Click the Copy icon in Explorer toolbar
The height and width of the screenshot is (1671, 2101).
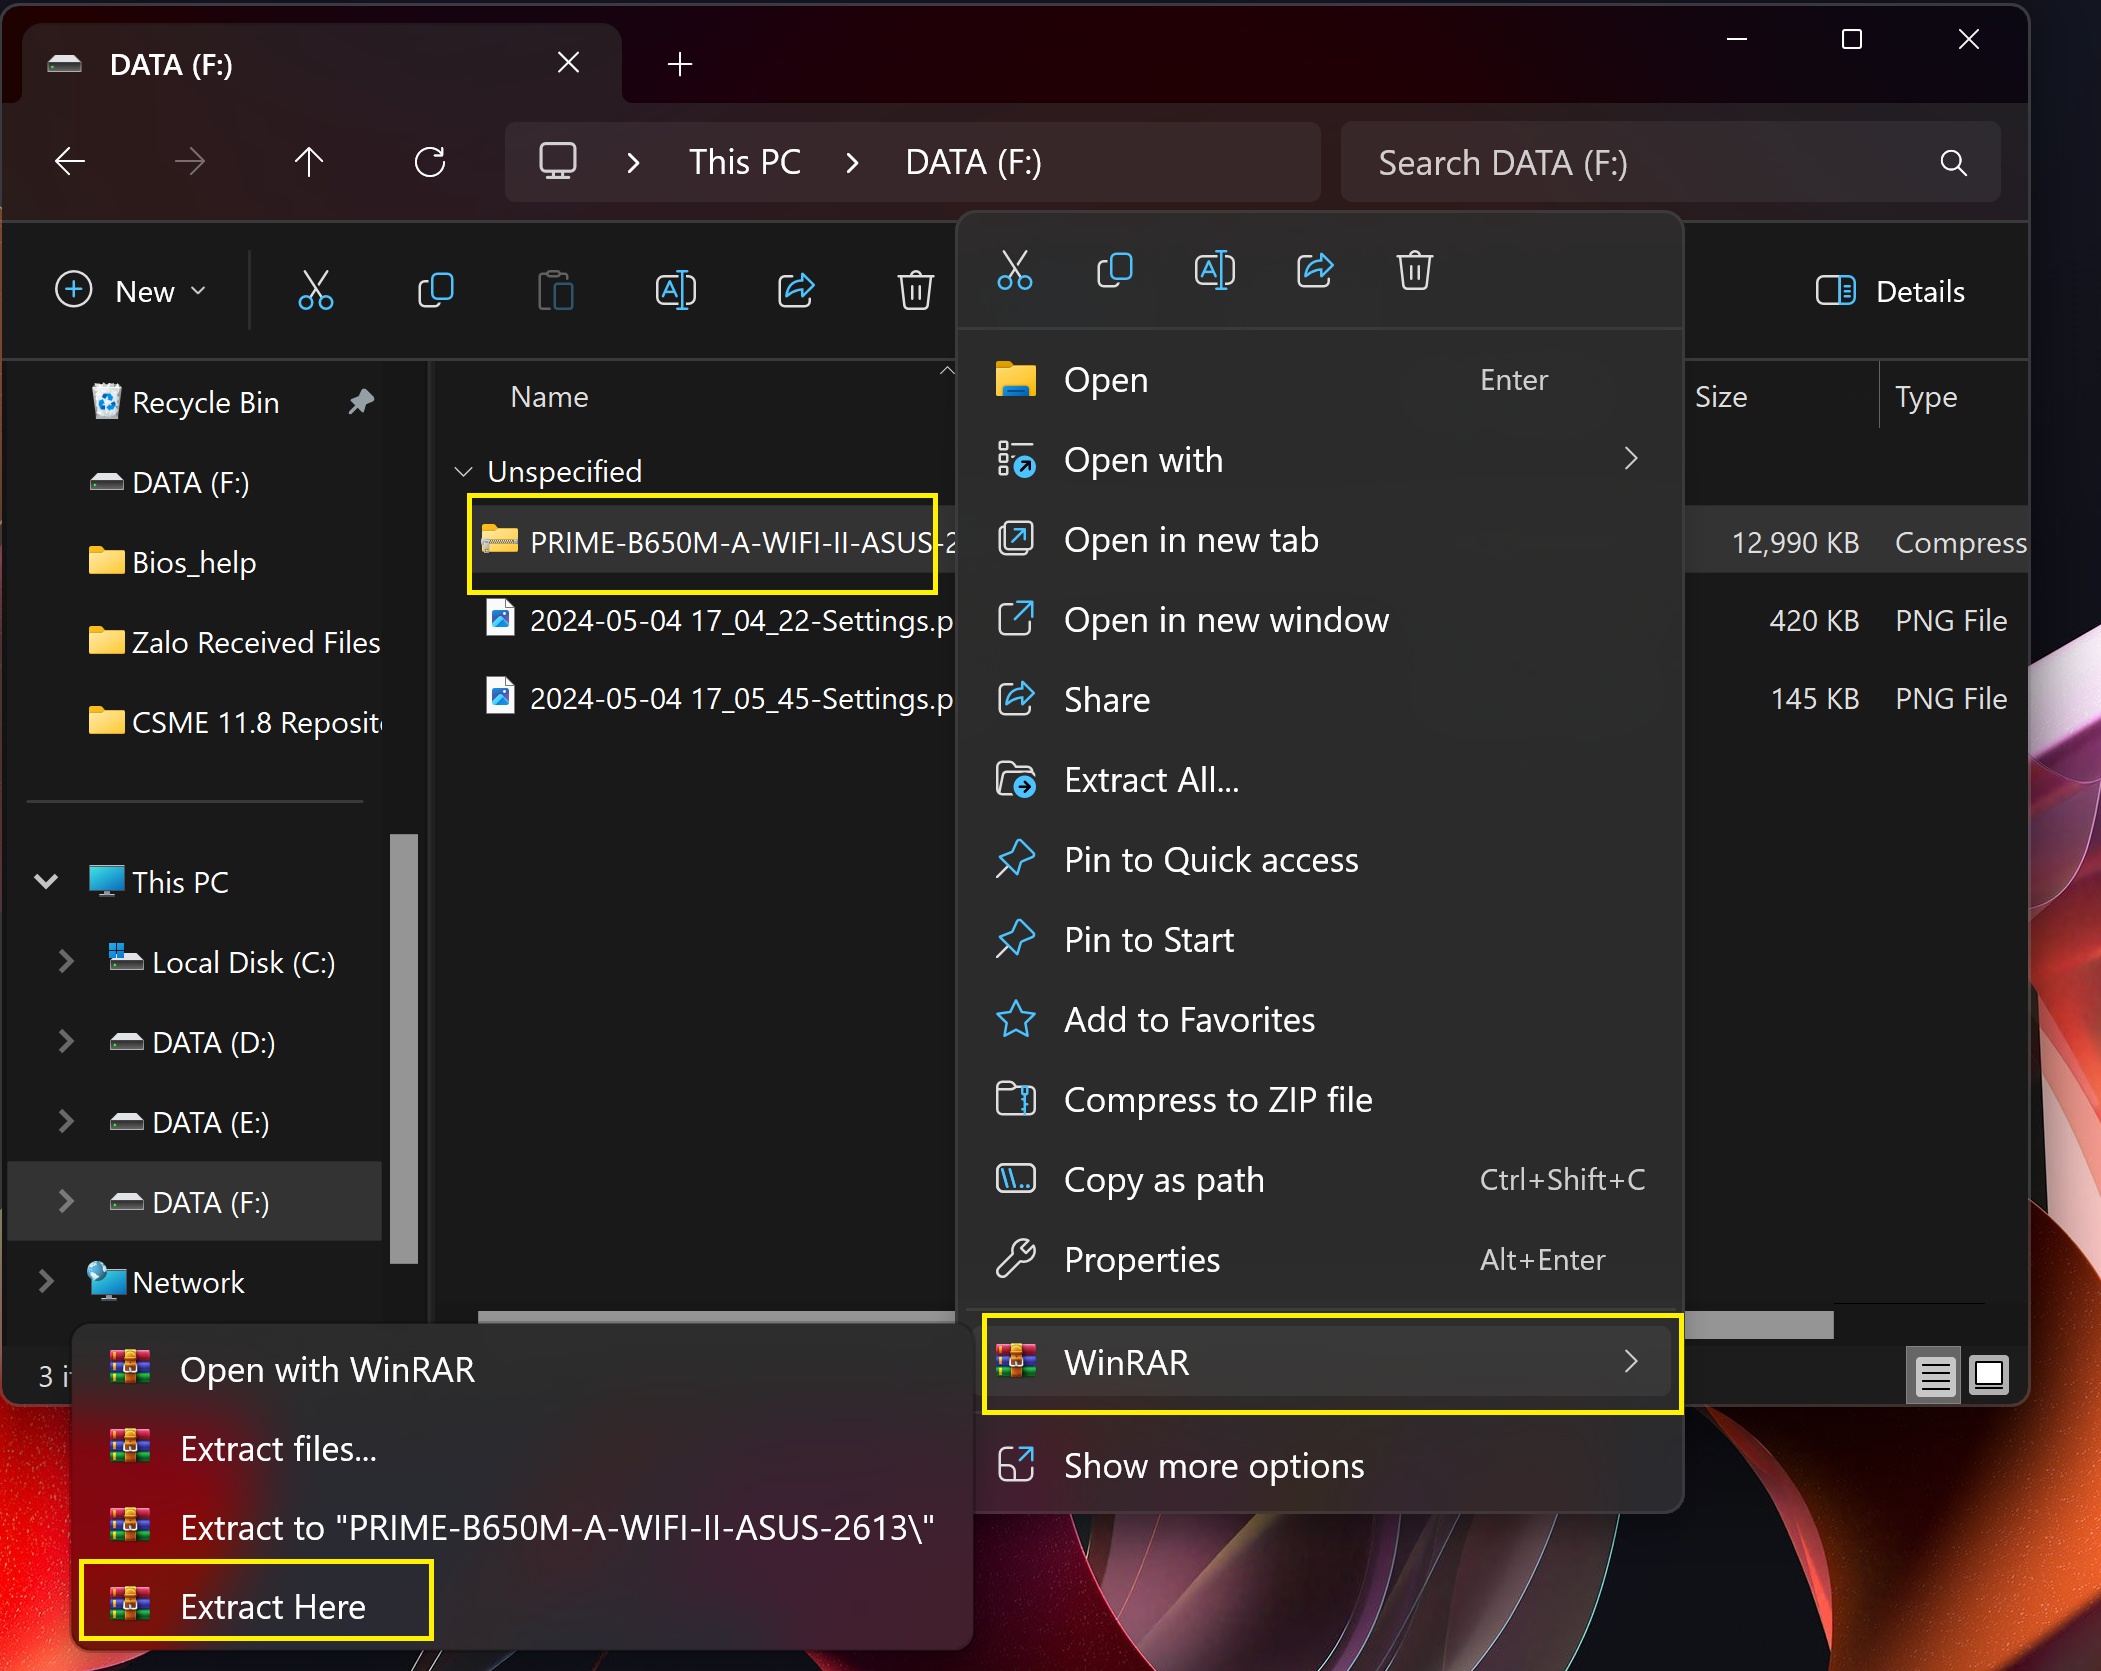pos(436,291)
